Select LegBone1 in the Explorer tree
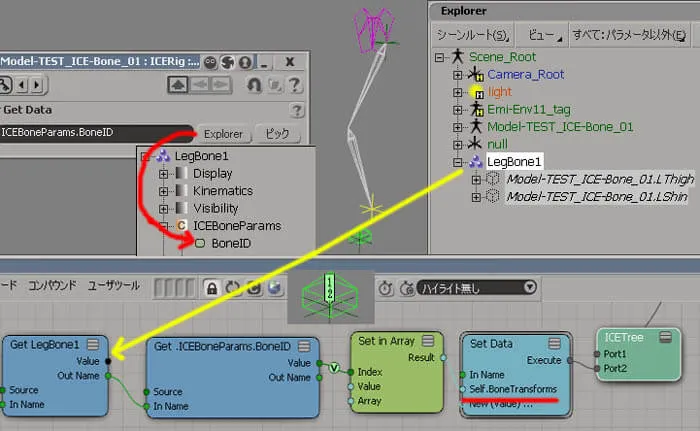The height and width of the screenshot is (431, 700). pos(514,162)
